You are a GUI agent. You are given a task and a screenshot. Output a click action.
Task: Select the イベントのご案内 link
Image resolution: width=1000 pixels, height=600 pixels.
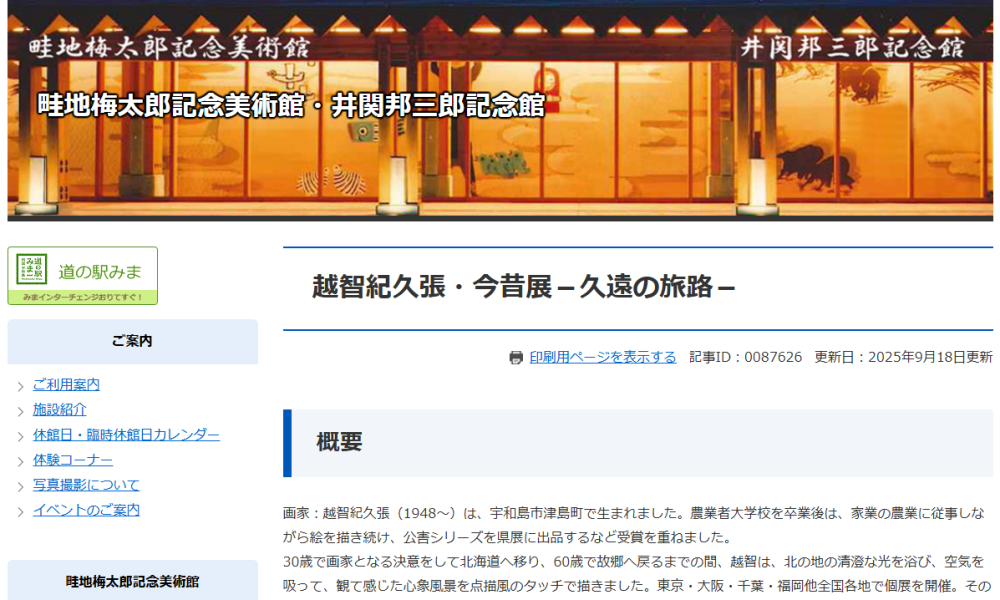coord(86,510)
